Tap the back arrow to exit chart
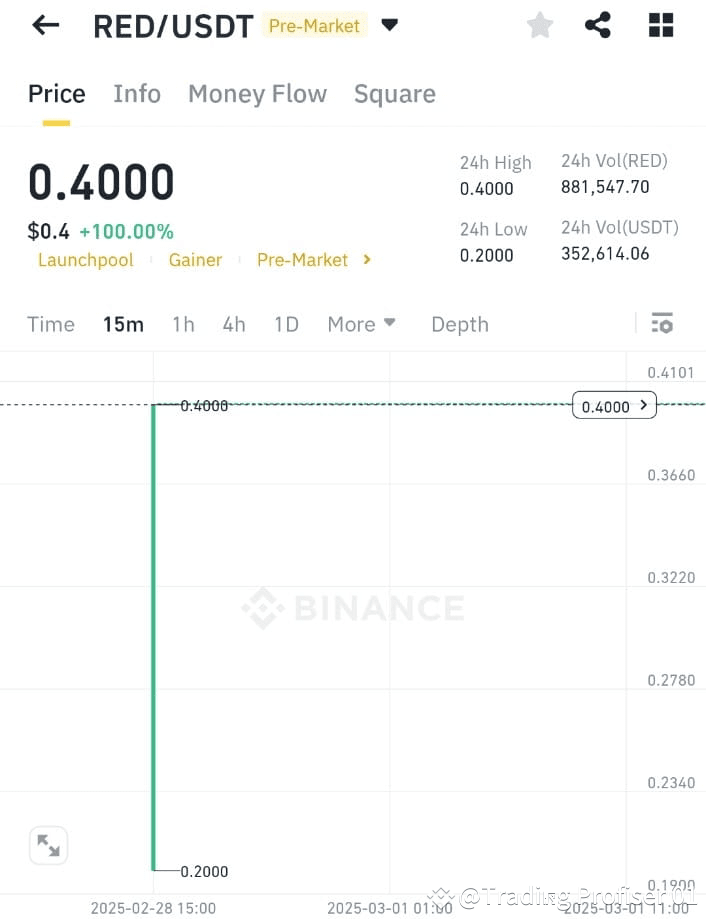This screenshot has width=706, height=919. pyautogui.click(x=45, y=25)
